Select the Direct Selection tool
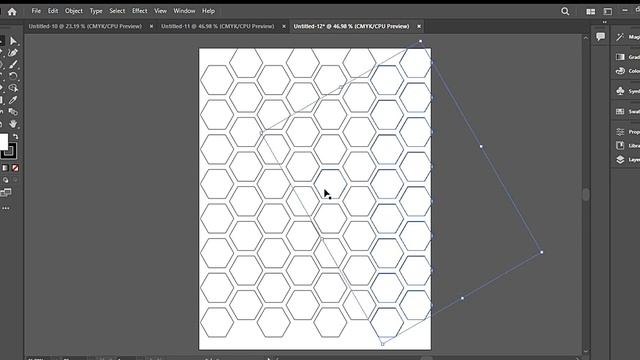The image size is (640, 360). coord(13,41)
